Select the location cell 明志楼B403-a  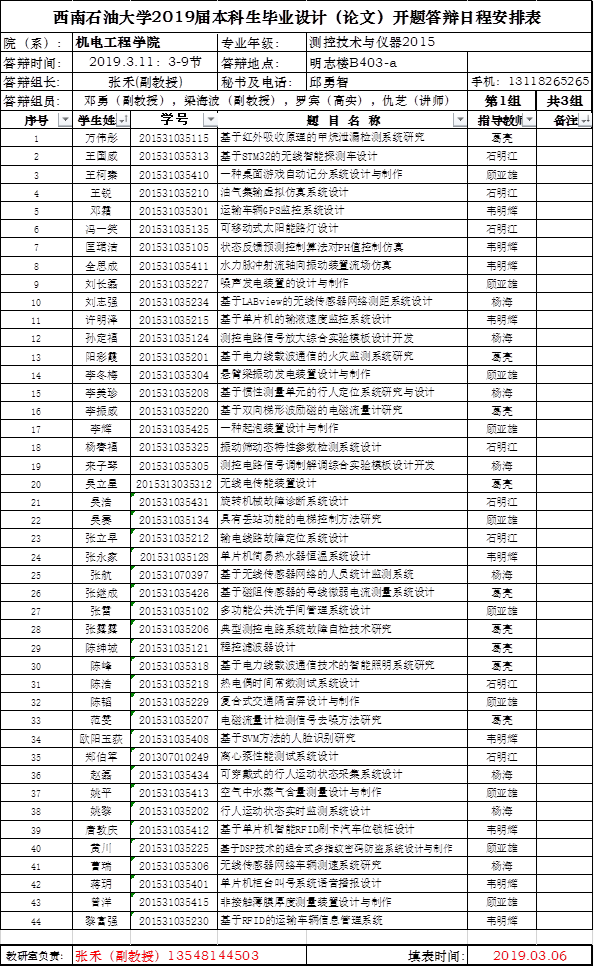tap(387, 62)
